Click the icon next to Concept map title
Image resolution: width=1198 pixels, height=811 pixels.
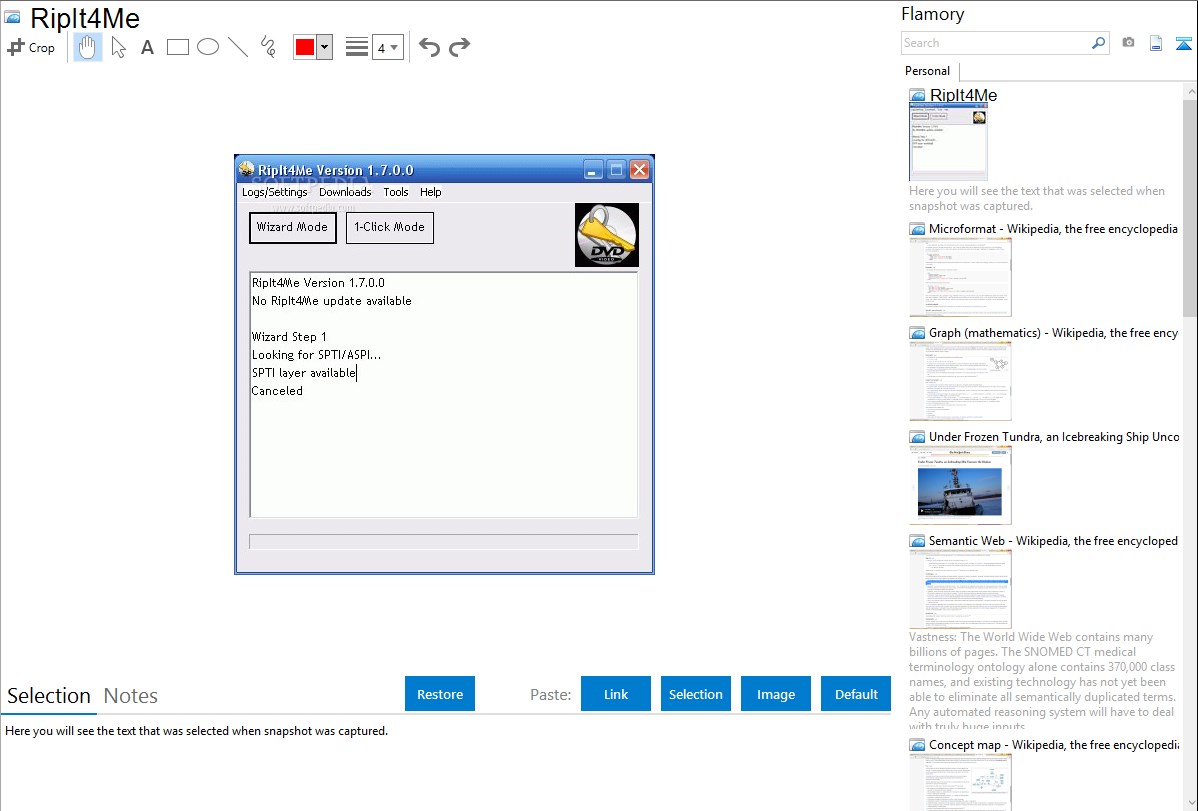[x=917, y=744]
